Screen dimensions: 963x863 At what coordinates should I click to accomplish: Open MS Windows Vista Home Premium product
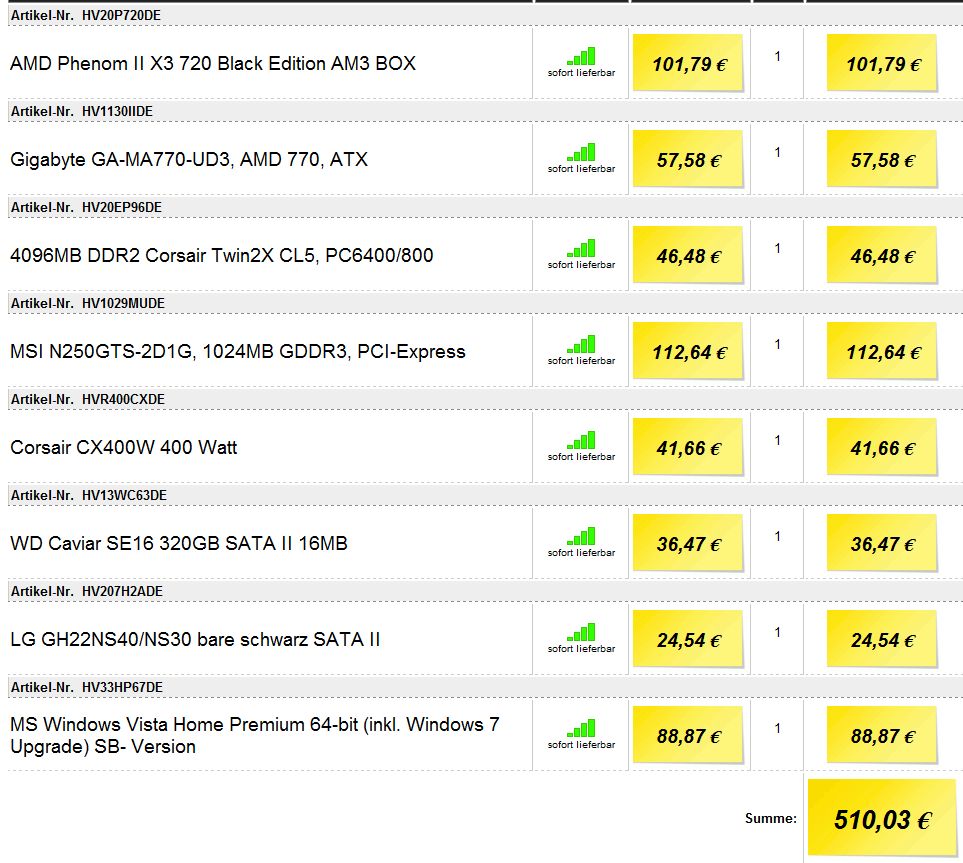click(255, 735)
